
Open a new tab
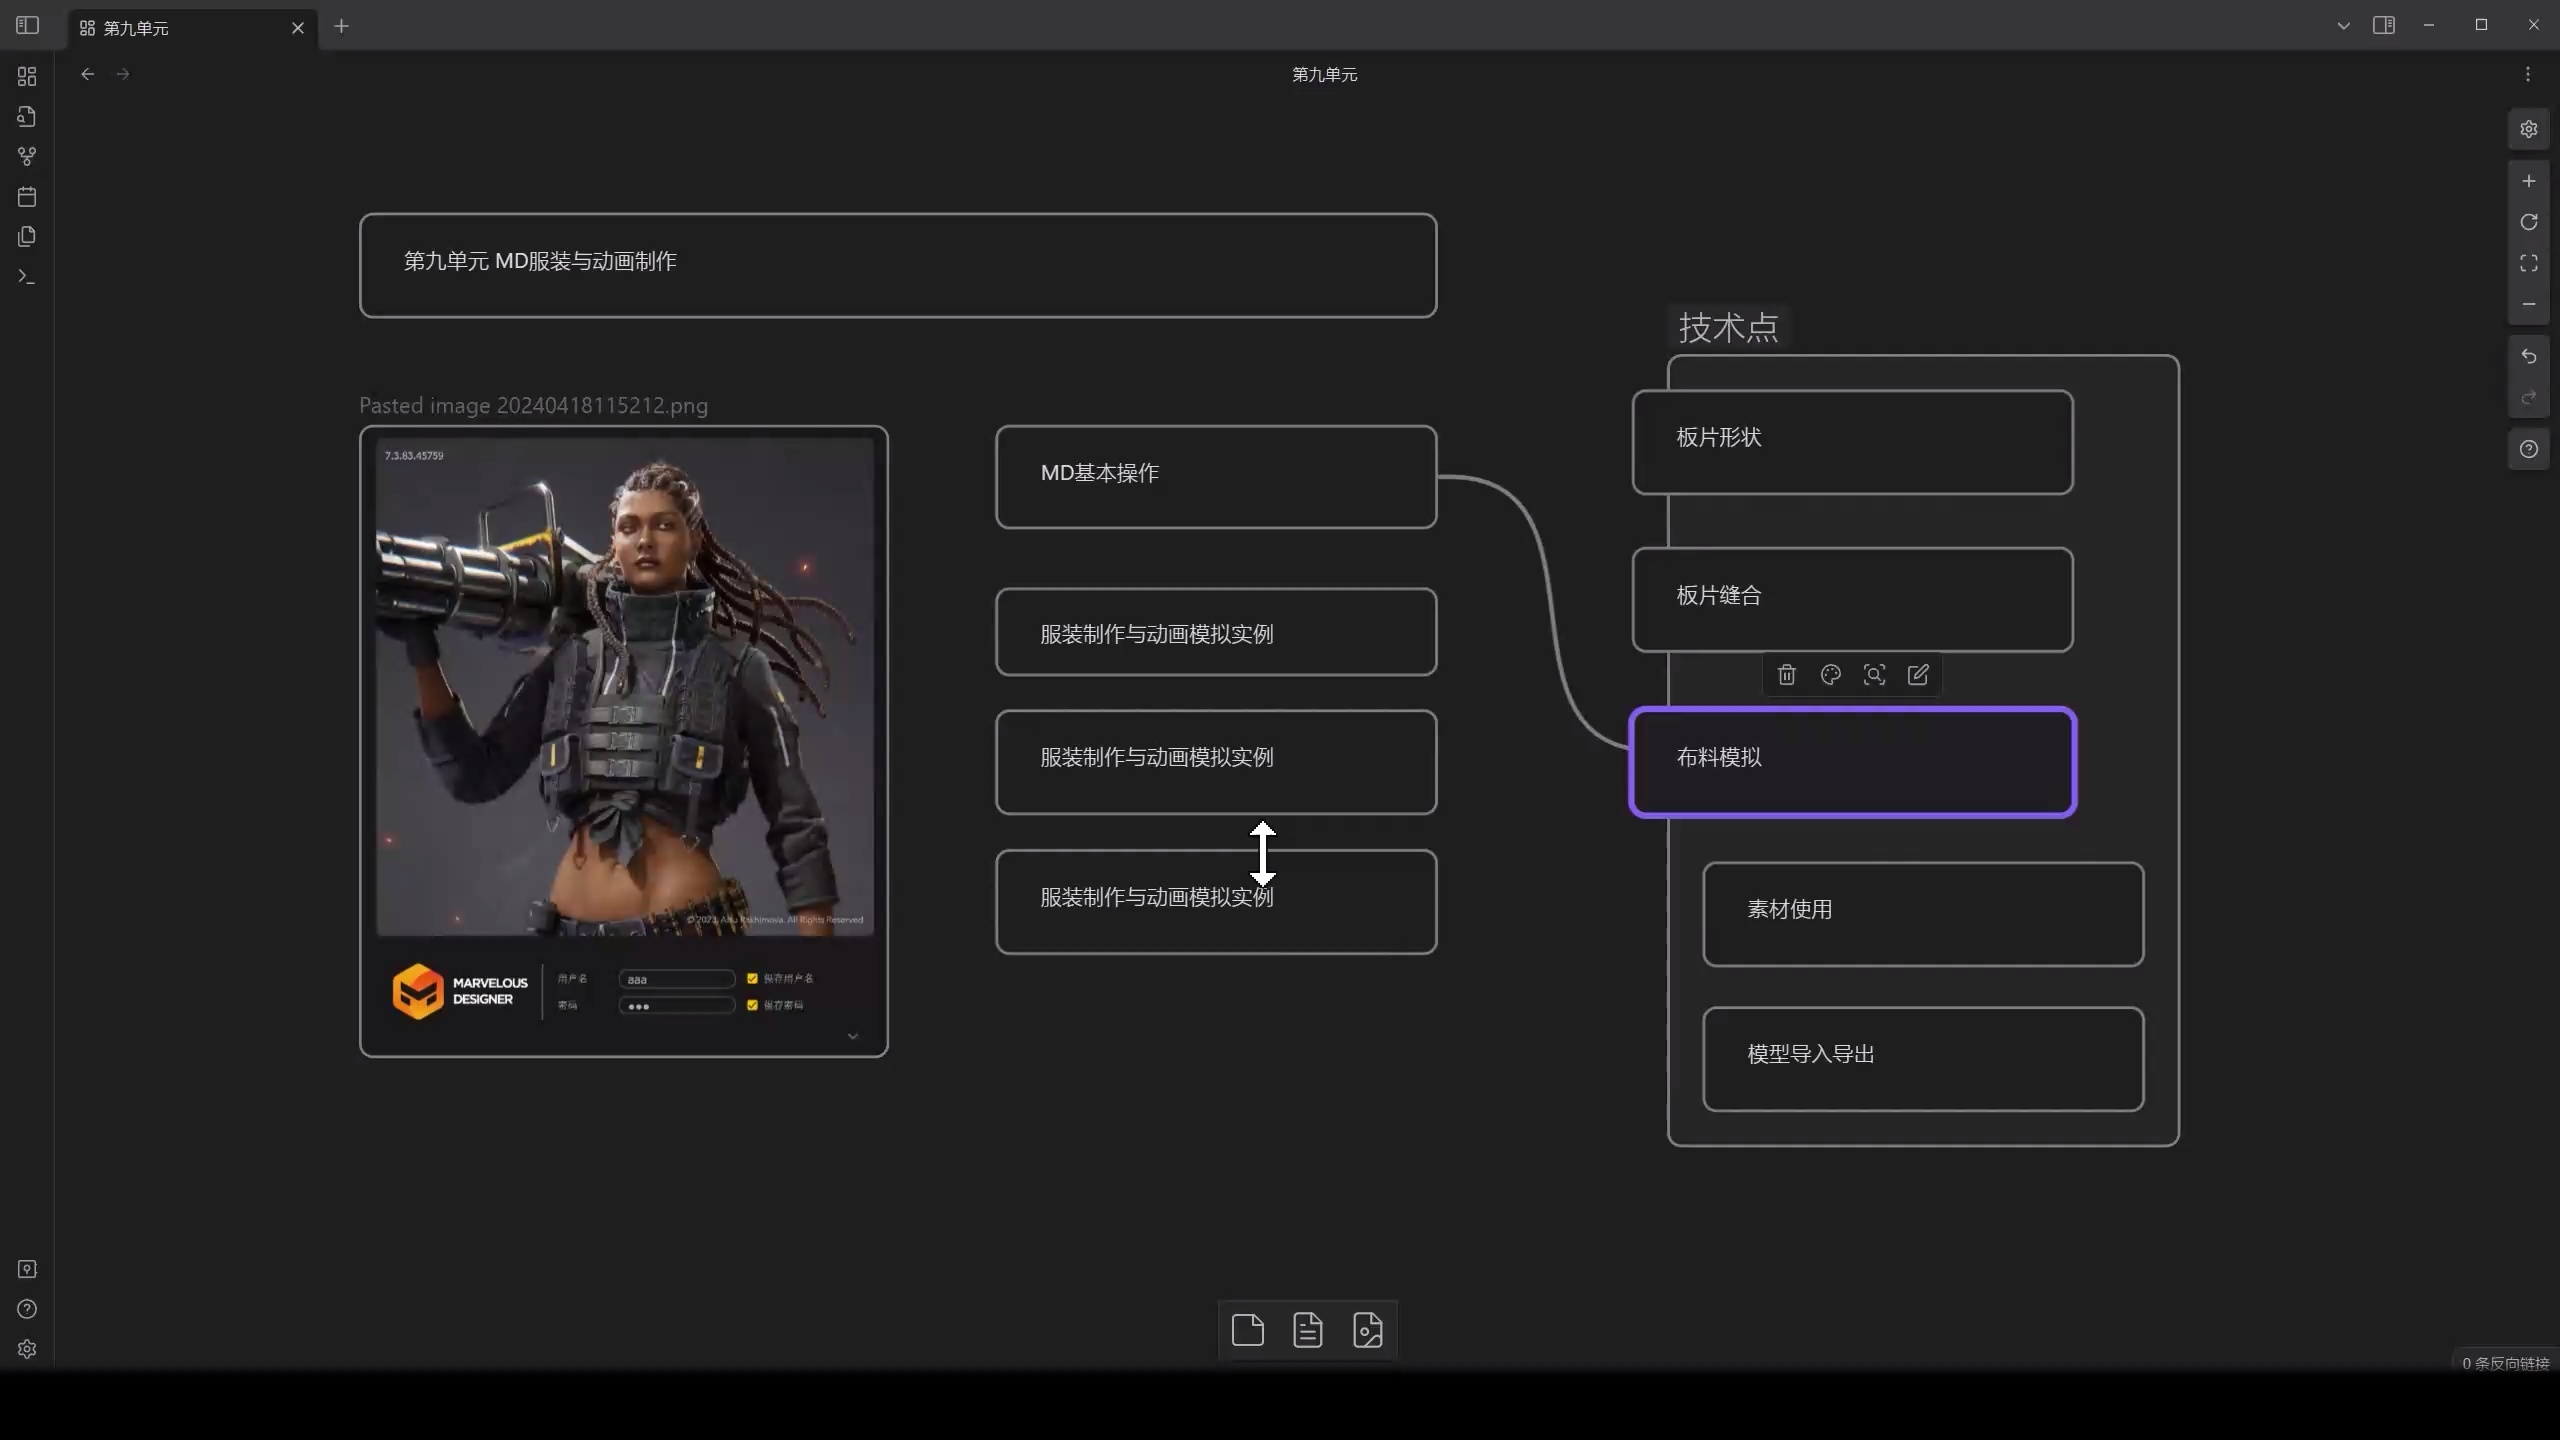[x=341, y=26]
